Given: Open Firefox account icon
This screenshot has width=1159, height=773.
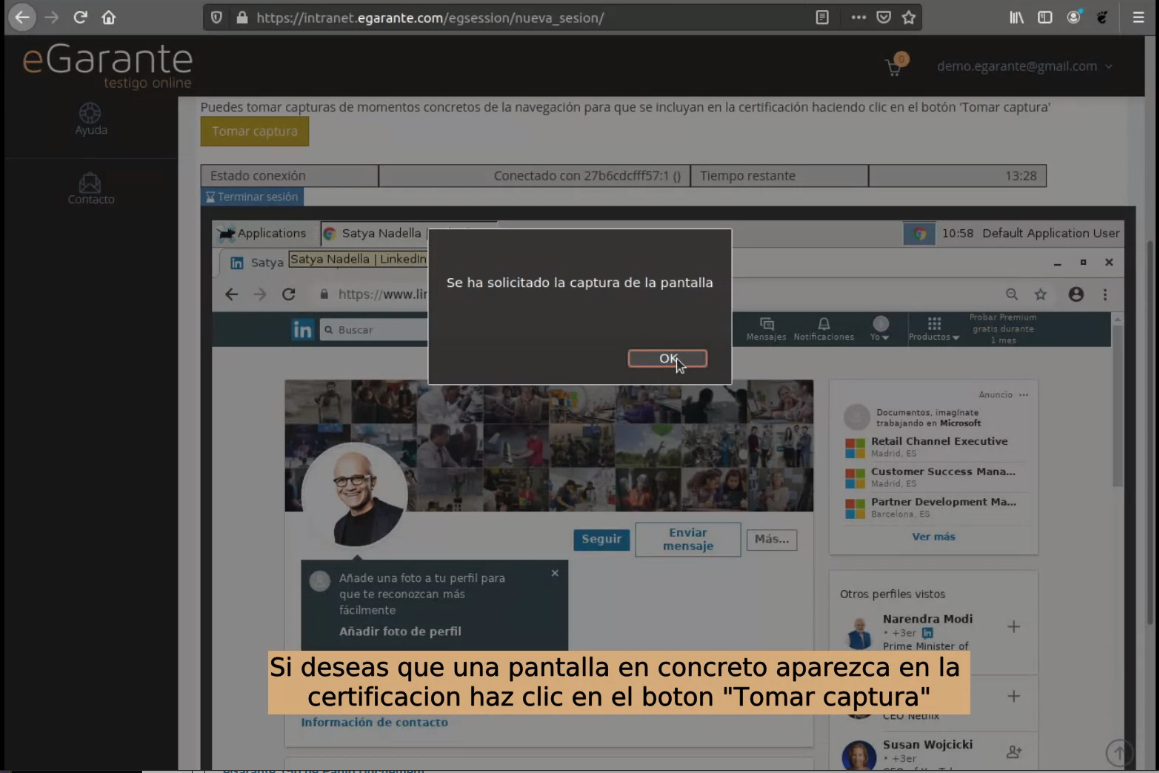Looking at the screenshot, I should [1074, 17].
